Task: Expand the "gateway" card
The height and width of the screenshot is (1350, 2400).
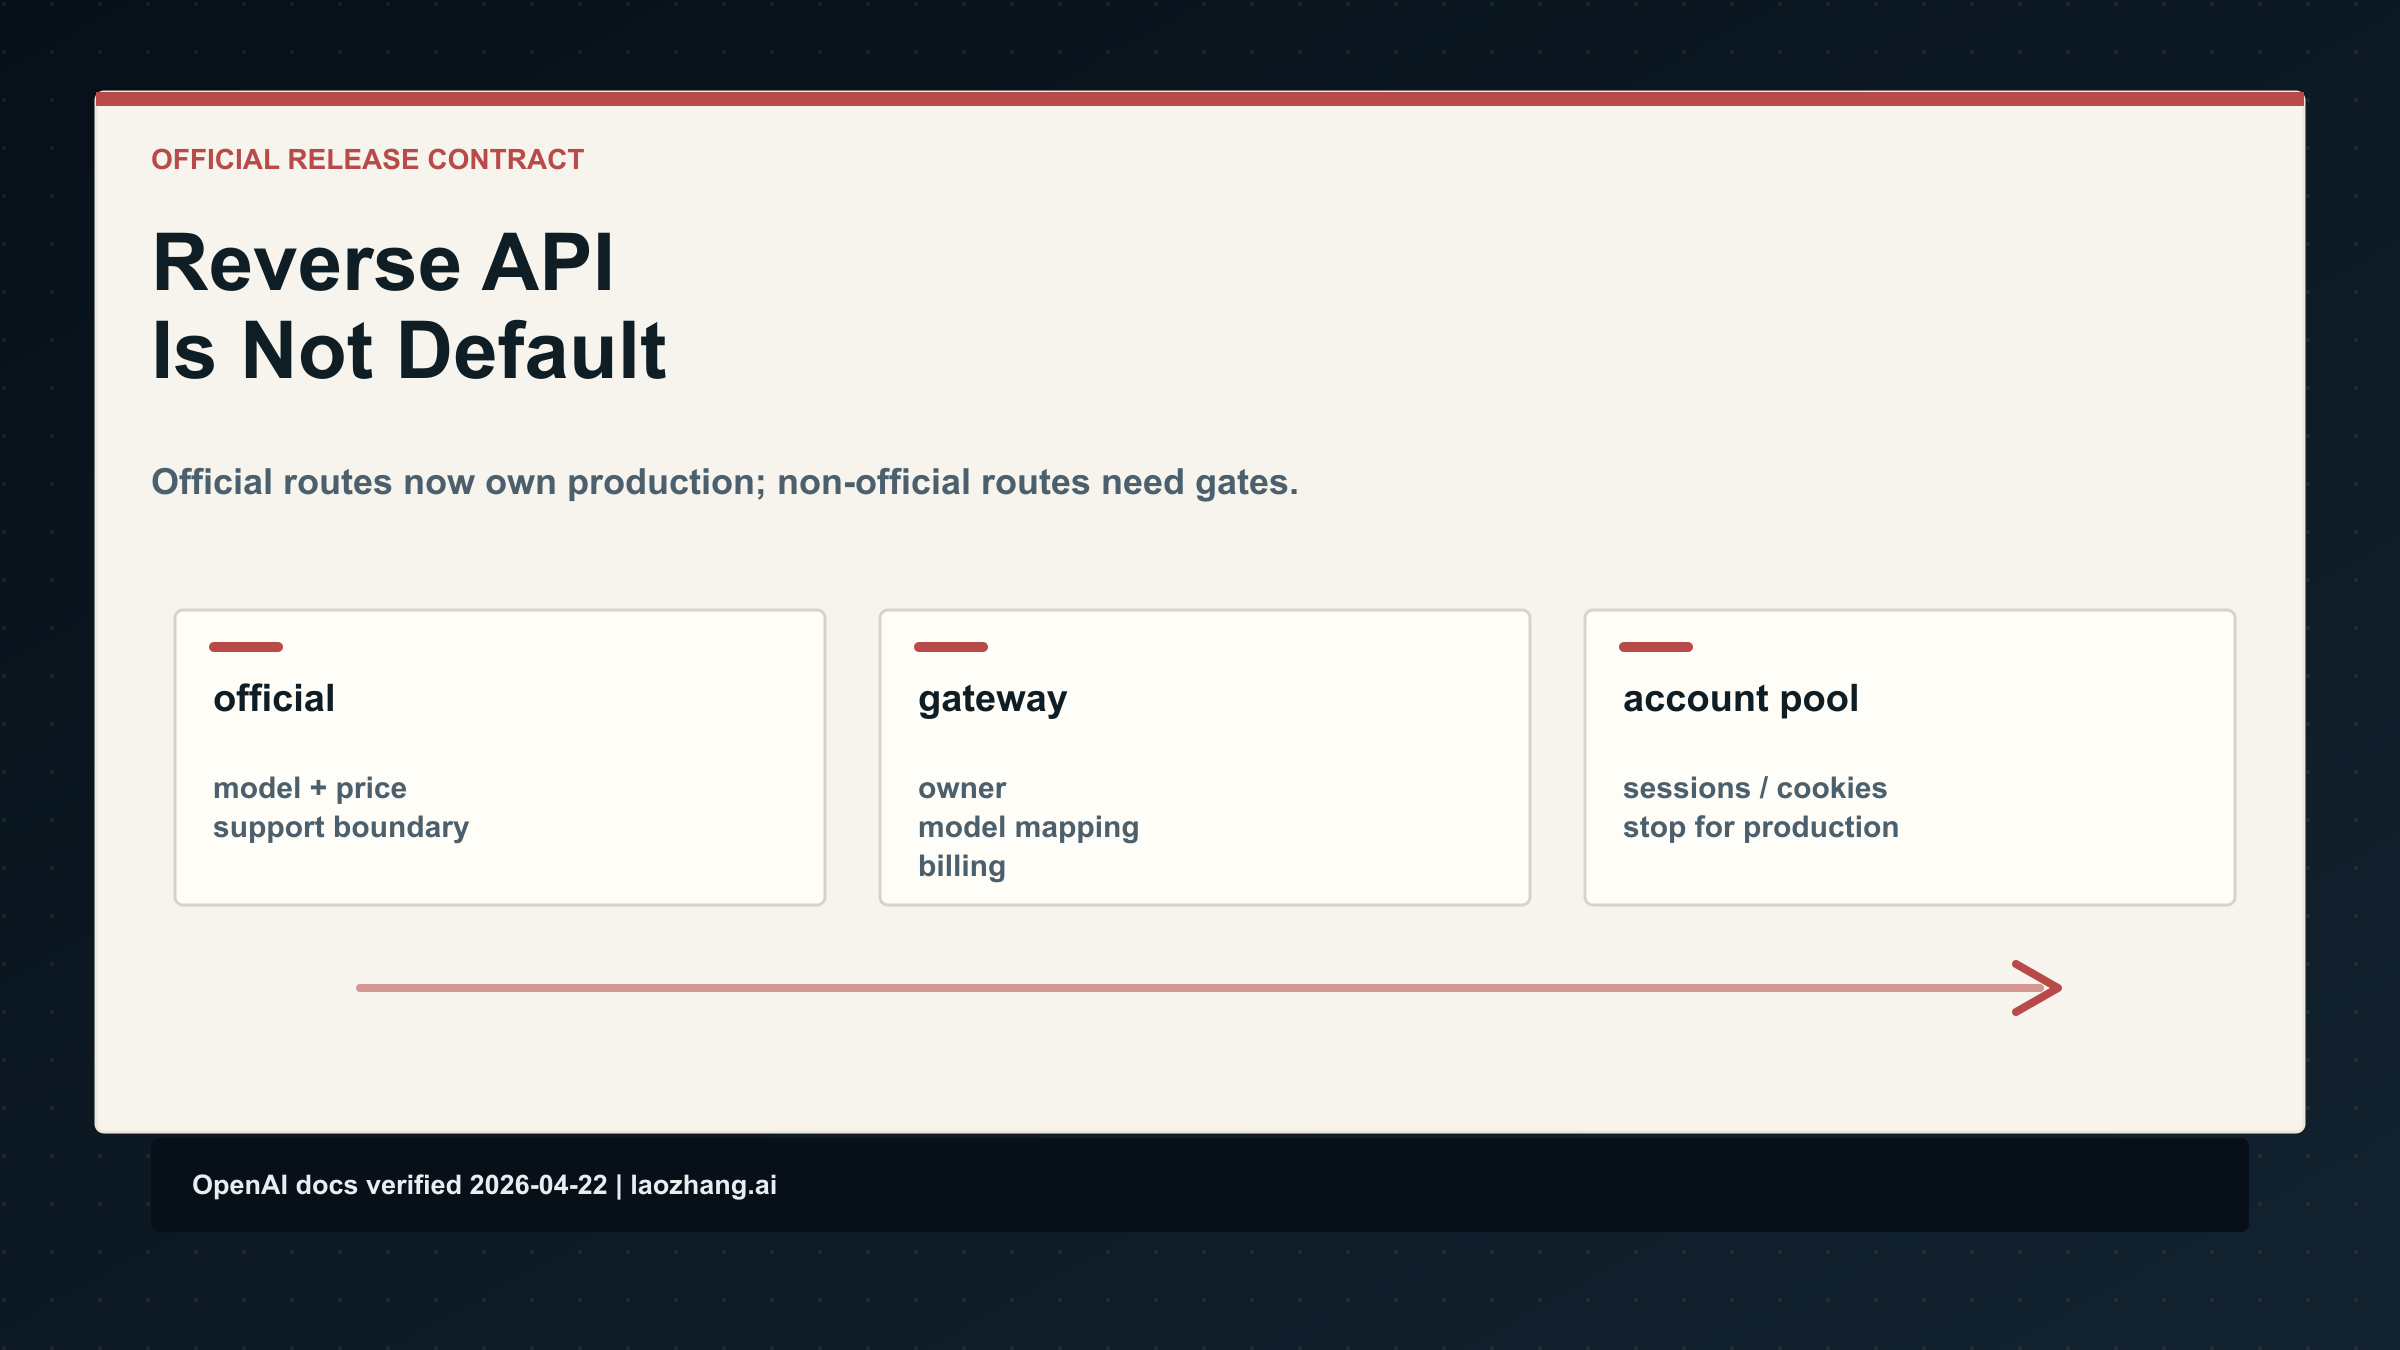Action: pyautogui.click(x=1204, y=757)
